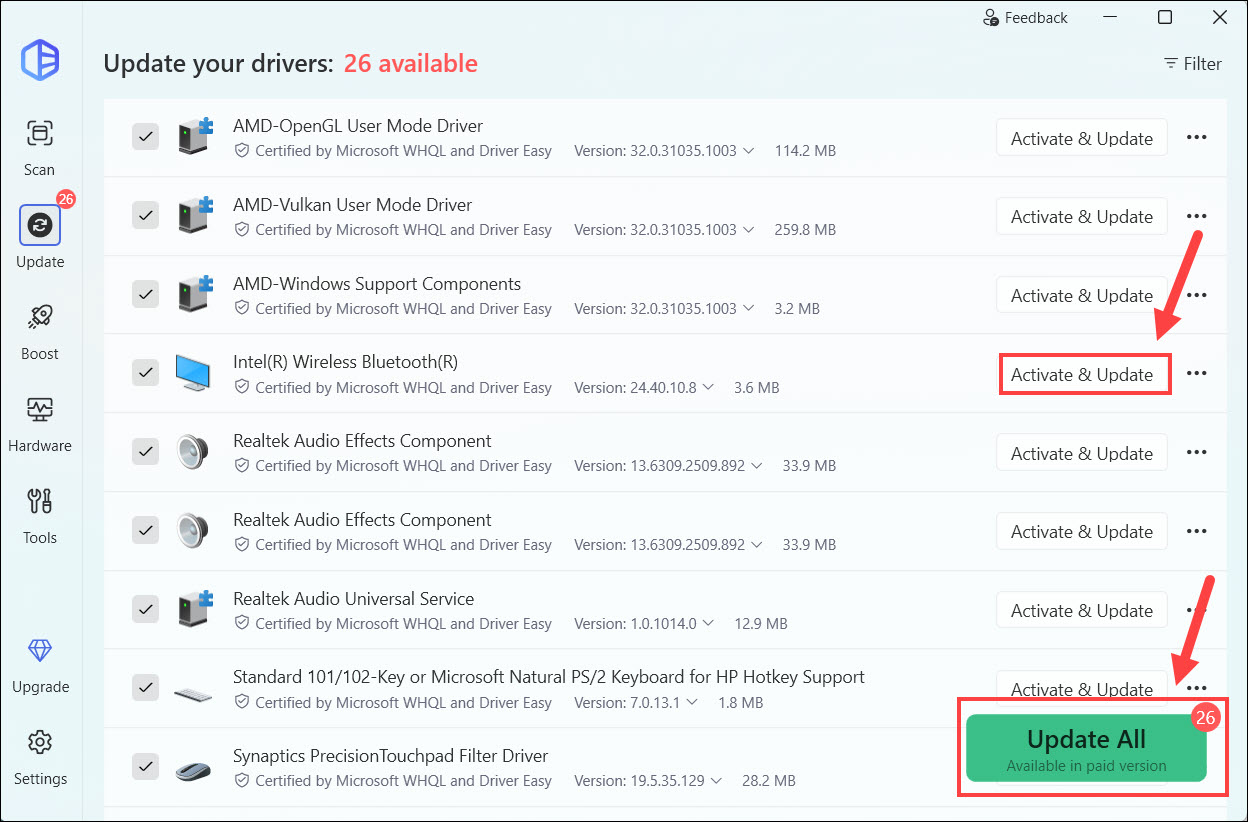
Task: Maximize the Driver Easy window
Action: (1165, 17)
